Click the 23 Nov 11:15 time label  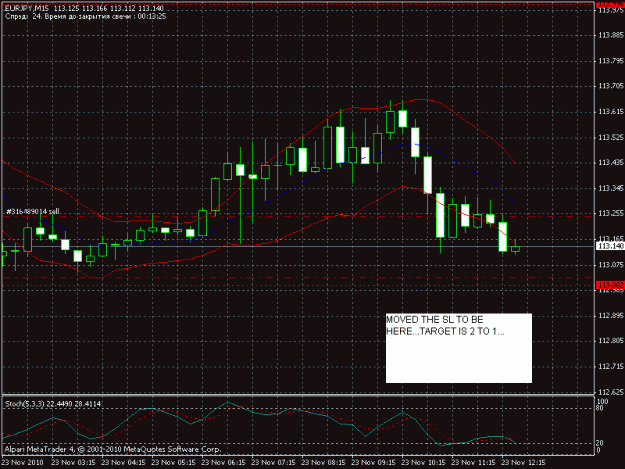pyautogui.click(x=473, y=463)
